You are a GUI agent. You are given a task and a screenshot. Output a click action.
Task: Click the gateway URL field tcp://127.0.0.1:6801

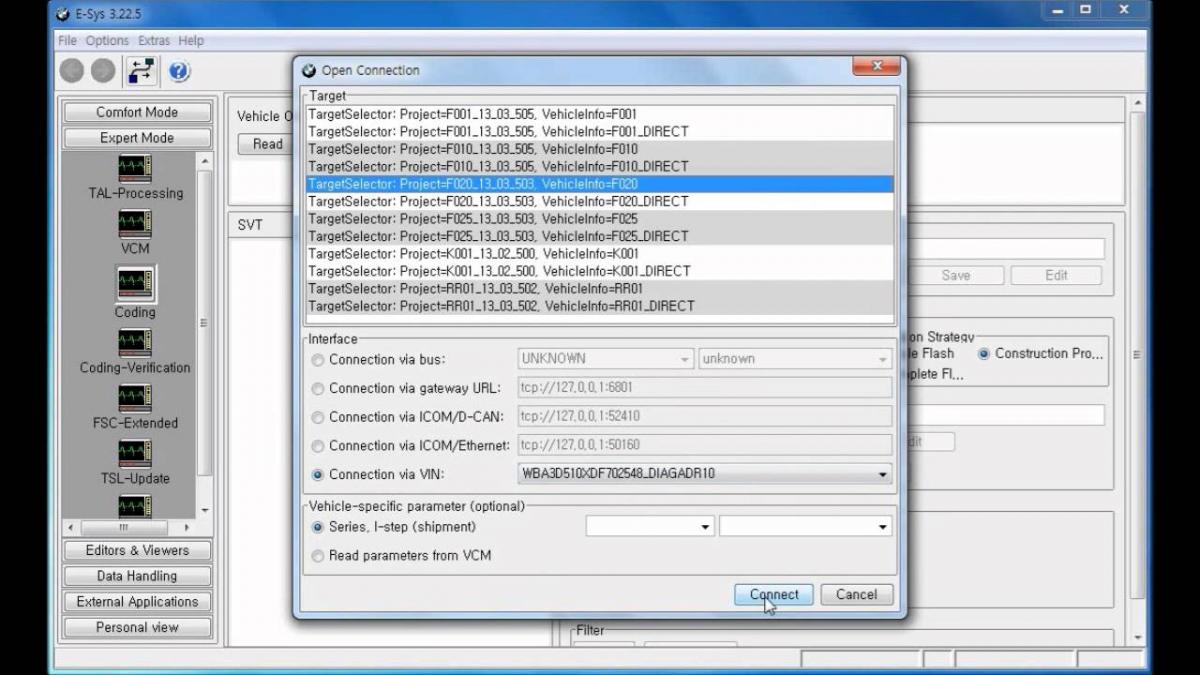pyautogui.click(x=705, y=388)
